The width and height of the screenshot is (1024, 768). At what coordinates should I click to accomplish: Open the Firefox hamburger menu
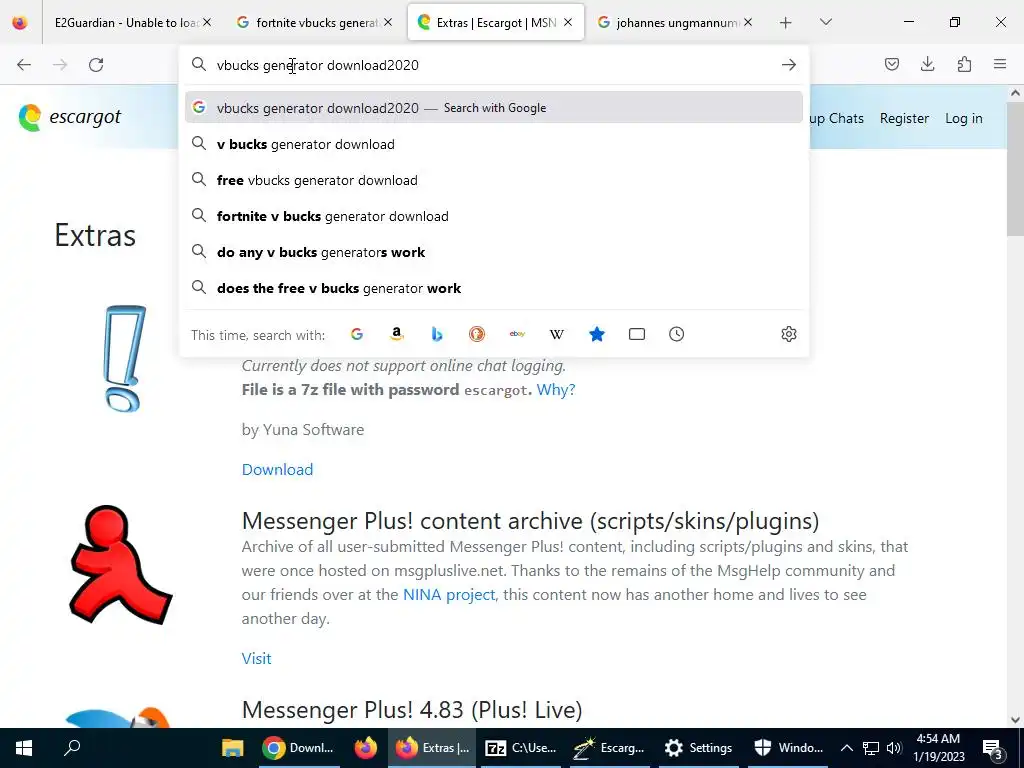pyautogui.click(x=1000, y=64)
